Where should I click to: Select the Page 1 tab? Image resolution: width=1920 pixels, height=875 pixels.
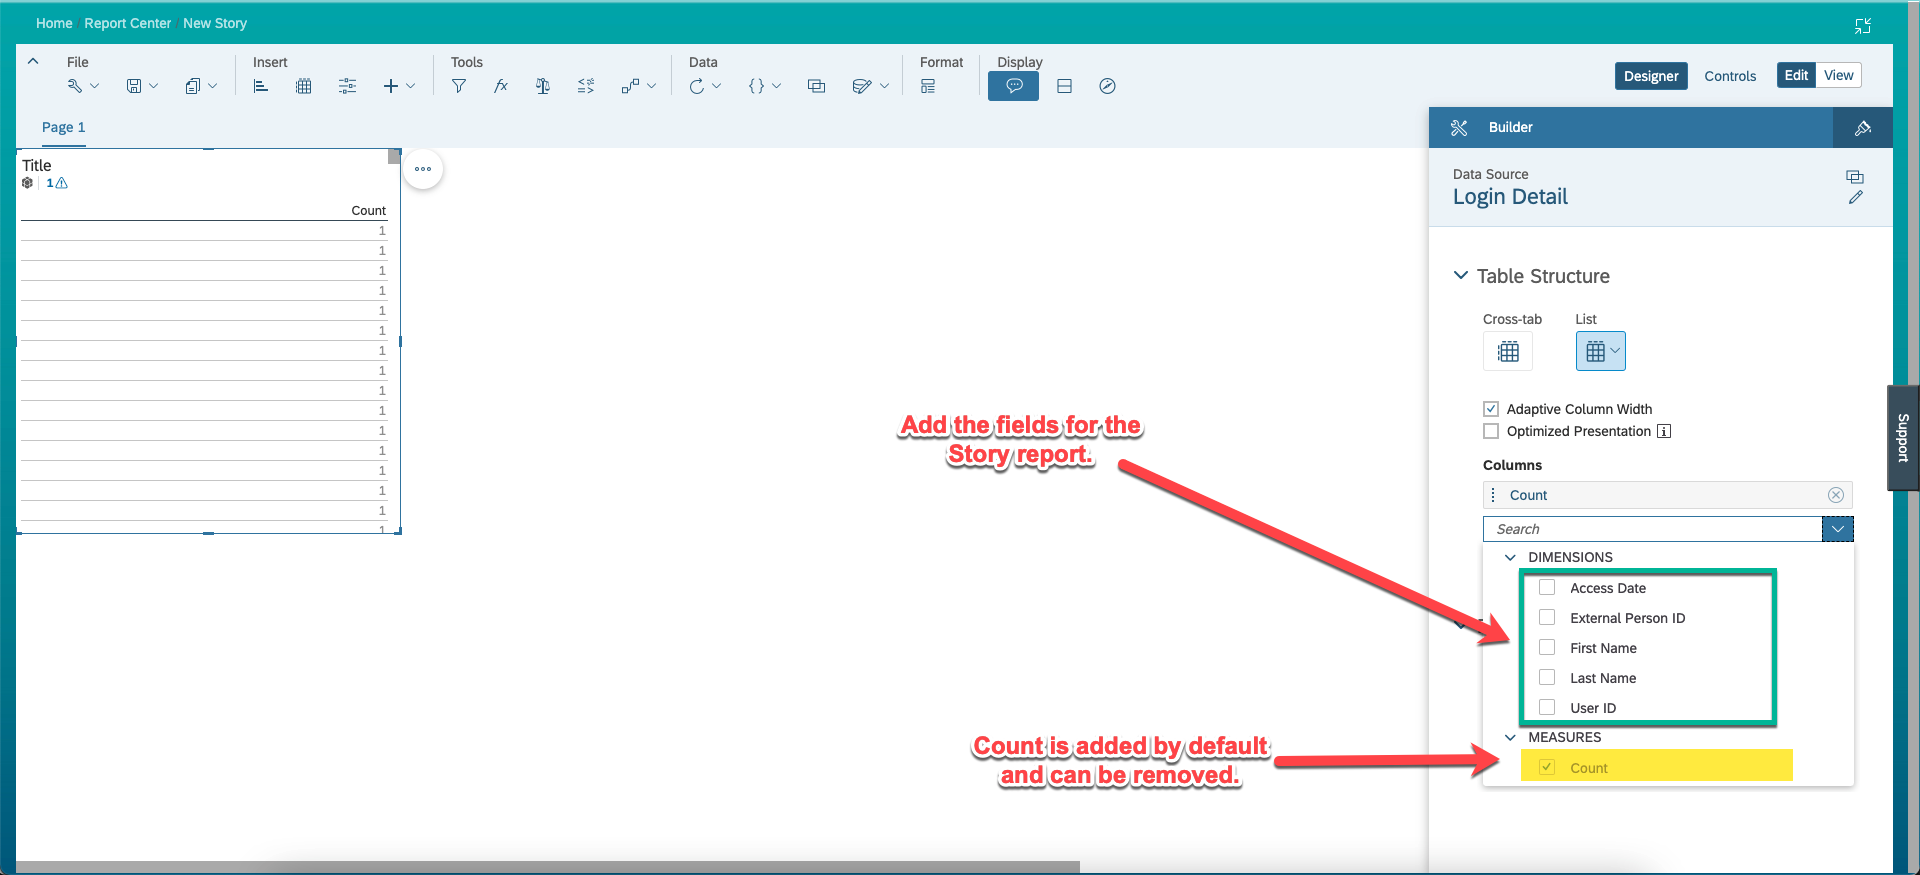pos(64,127)
